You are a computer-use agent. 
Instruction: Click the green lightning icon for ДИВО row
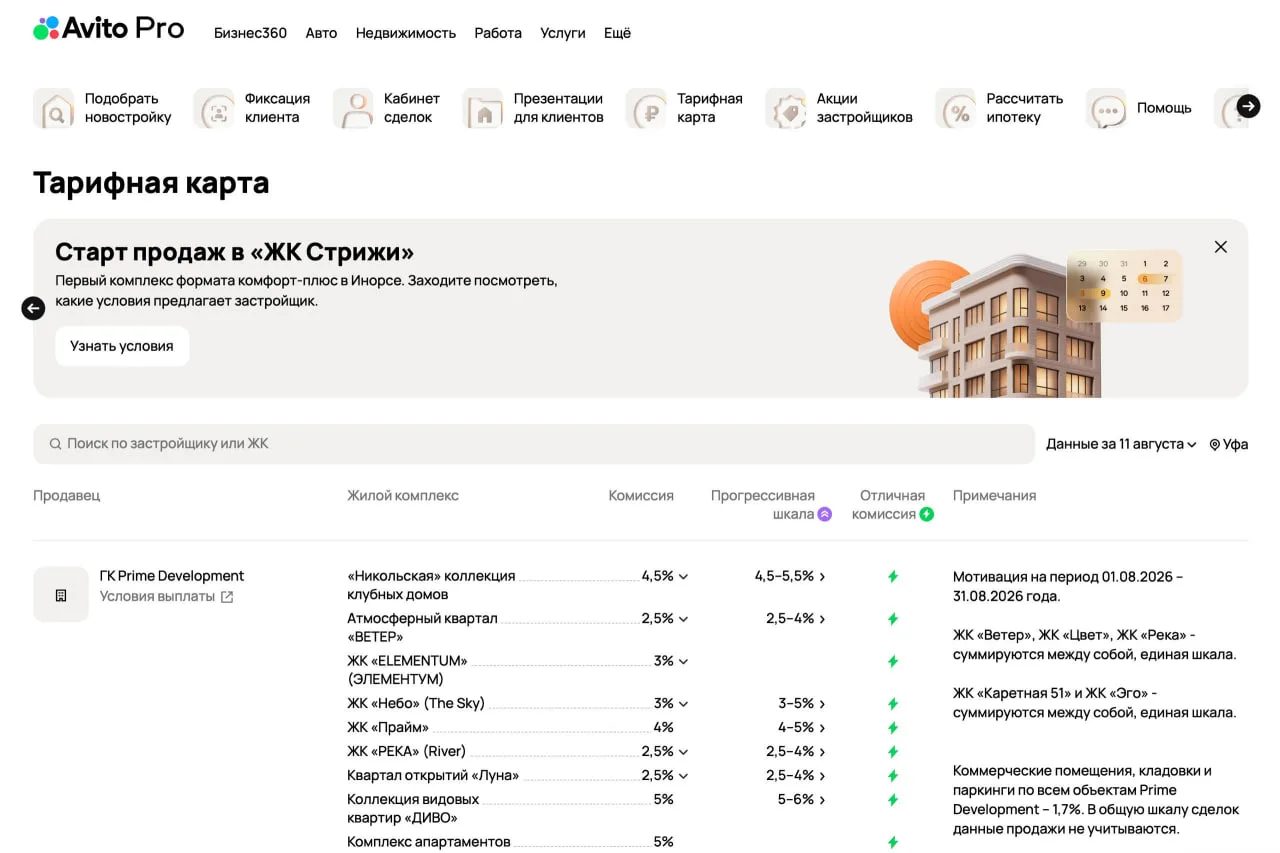pyautogui.click(x=893, y=800)
